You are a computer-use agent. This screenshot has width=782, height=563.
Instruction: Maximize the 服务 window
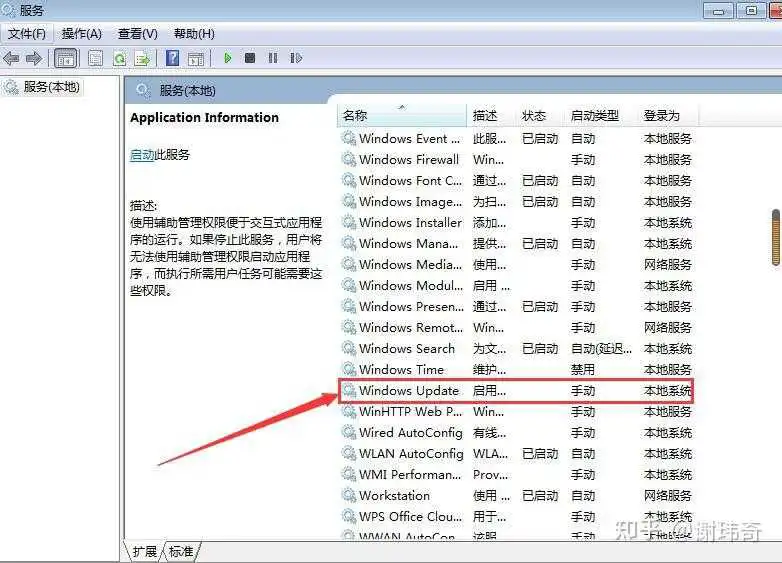(751, 11)
